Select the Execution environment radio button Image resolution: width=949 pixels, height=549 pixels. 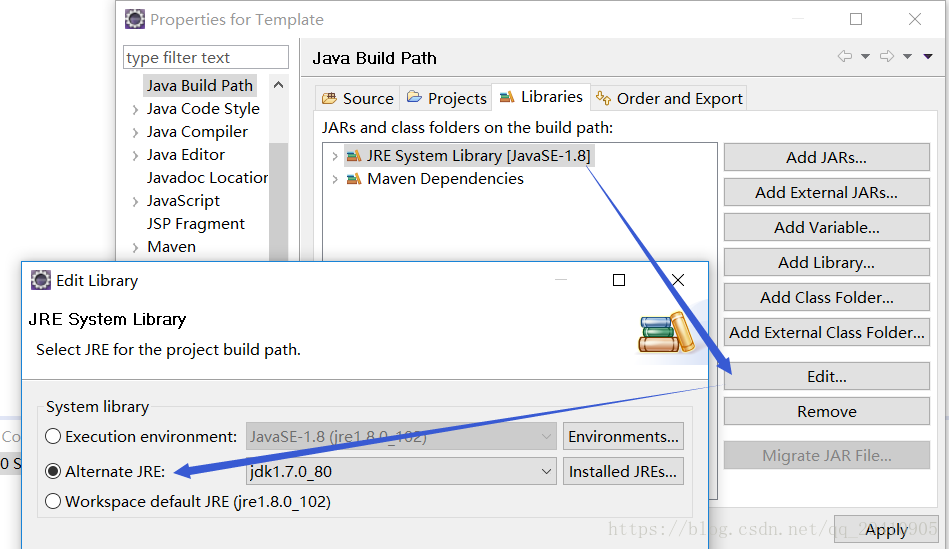(x=53, y=436)
